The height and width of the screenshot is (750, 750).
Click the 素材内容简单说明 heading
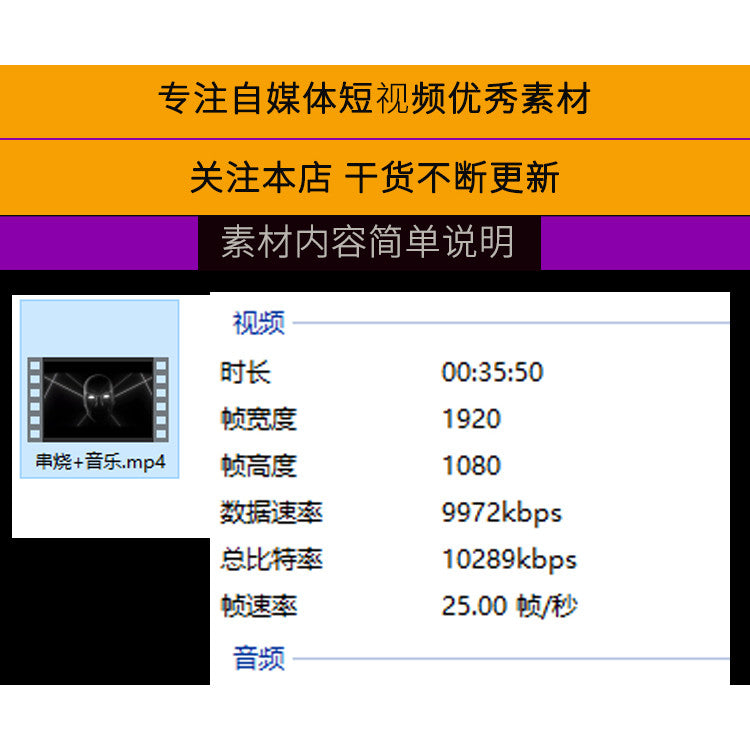367,242
